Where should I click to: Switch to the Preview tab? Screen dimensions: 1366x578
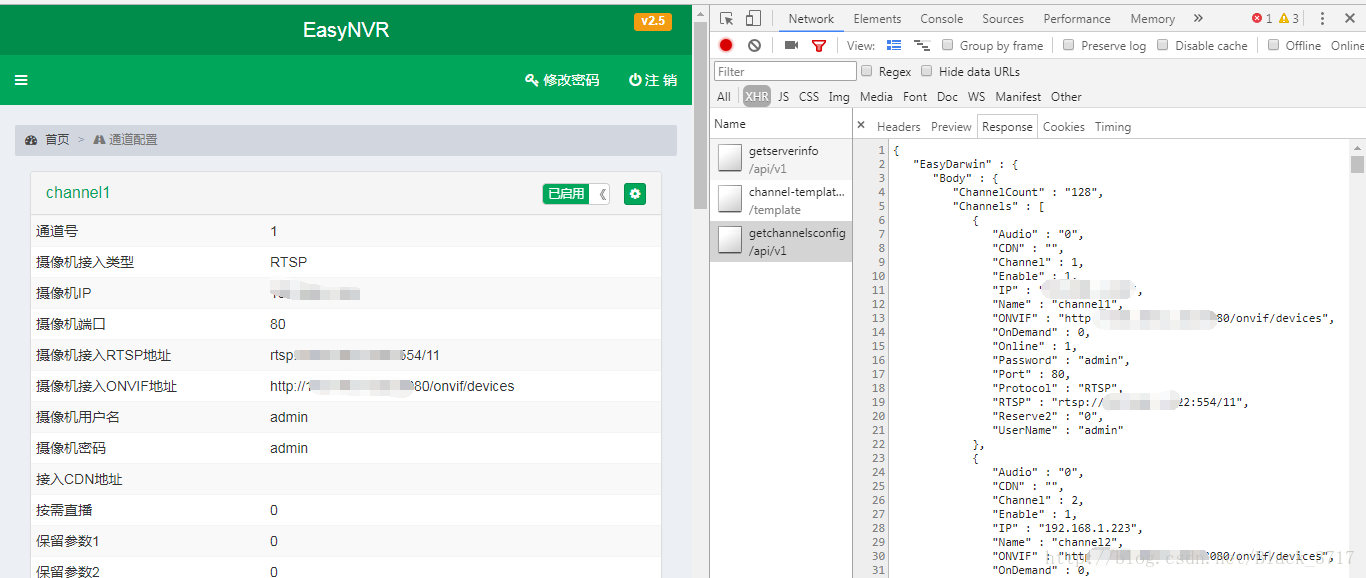click(x=951, y=126)
